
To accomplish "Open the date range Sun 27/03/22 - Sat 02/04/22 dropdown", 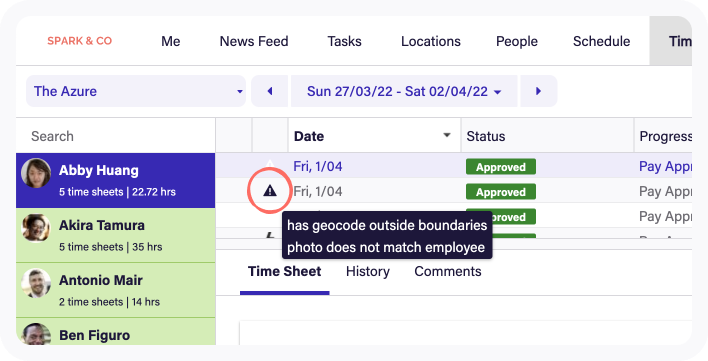I will pyautogui.click(x=404, y=91).
